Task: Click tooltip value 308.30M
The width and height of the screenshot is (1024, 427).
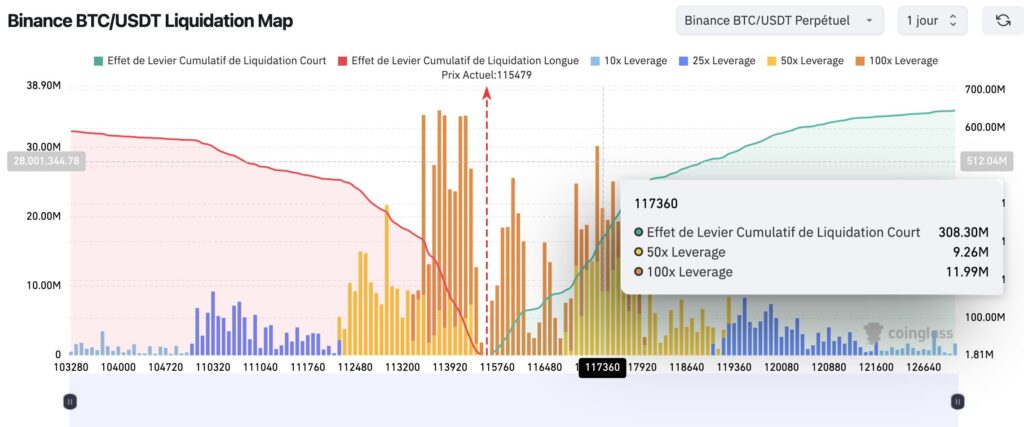Action: [963, 232]
